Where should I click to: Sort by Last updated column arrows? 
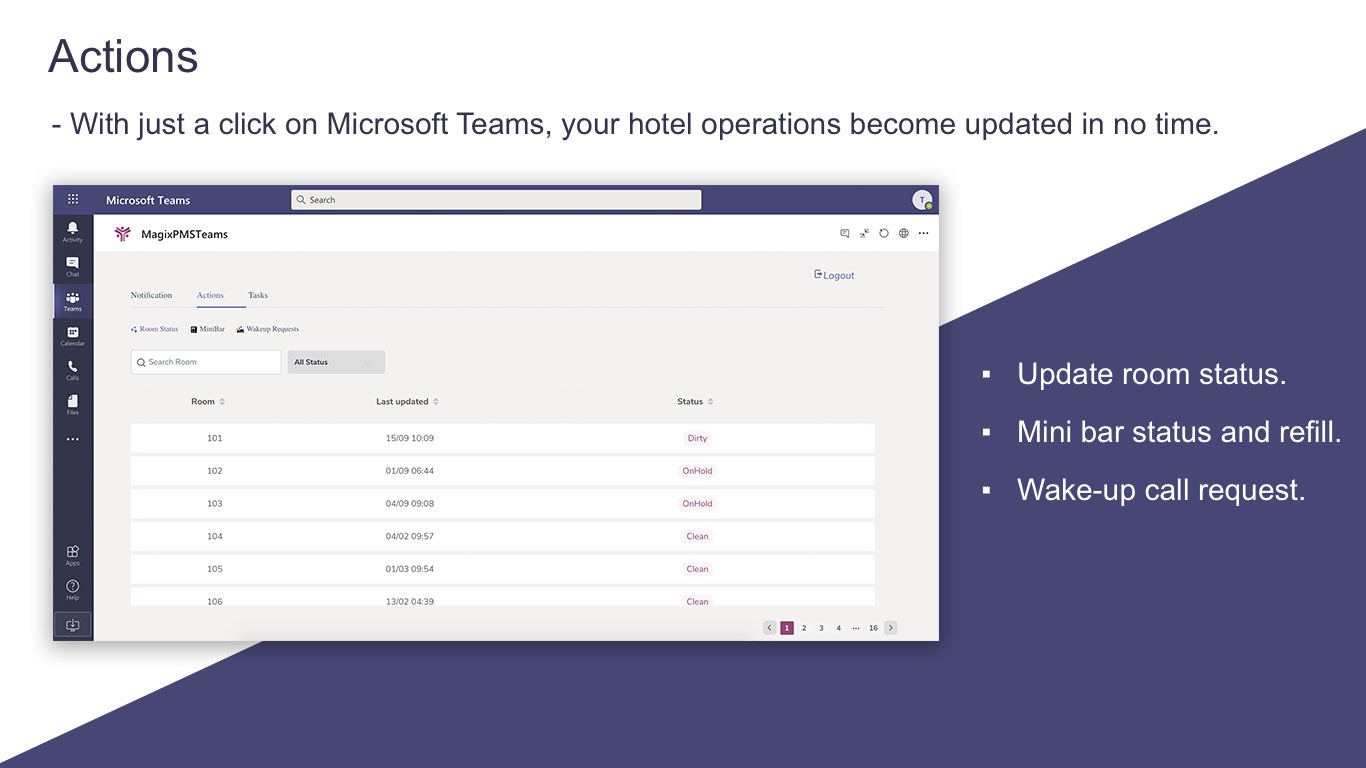pos(436,402)
